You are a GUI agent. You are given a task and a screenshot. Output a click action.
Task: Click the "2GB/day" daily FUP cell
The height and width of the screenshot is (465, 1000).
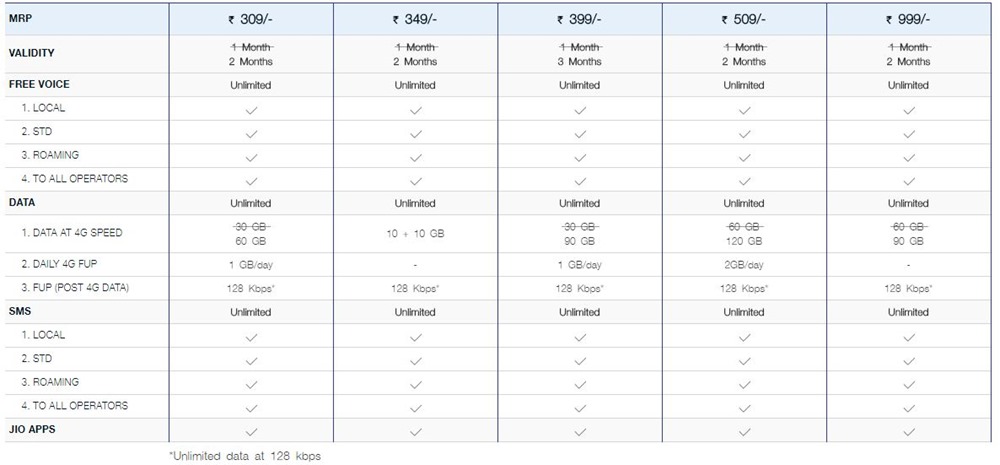(744, 265)
